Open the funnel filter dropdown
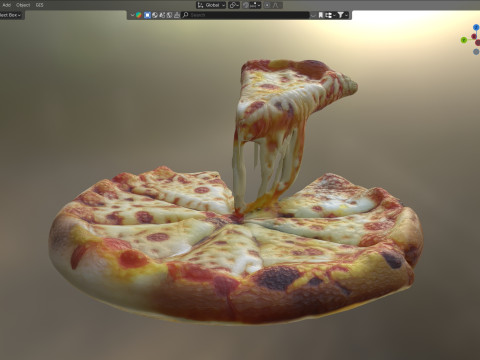480x360 pixels. click(x=343, y=15)
